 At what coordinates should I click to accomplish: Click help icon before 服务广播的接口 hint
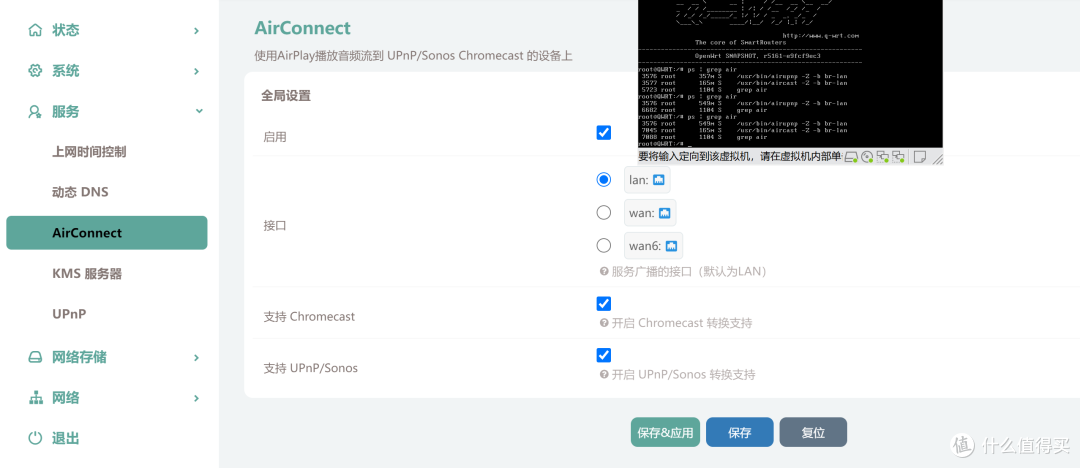pos(604,272)
